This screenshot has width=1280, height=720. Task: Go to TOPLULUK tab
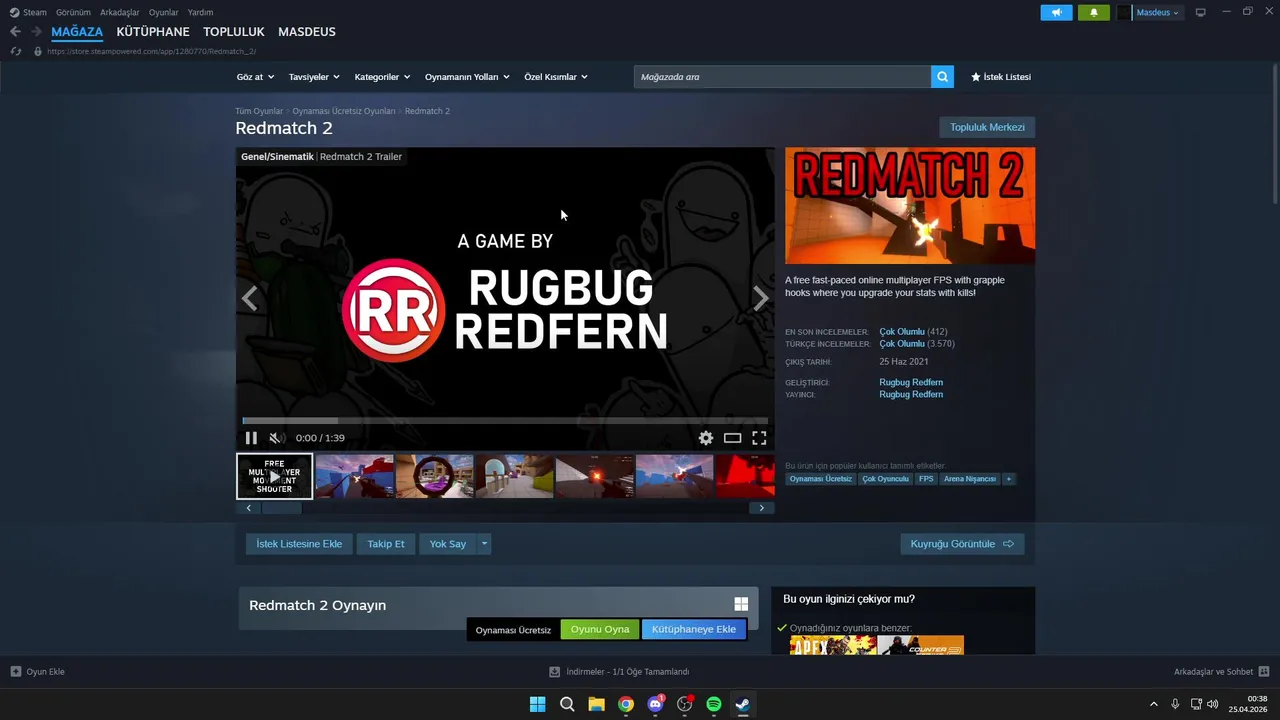234,32
